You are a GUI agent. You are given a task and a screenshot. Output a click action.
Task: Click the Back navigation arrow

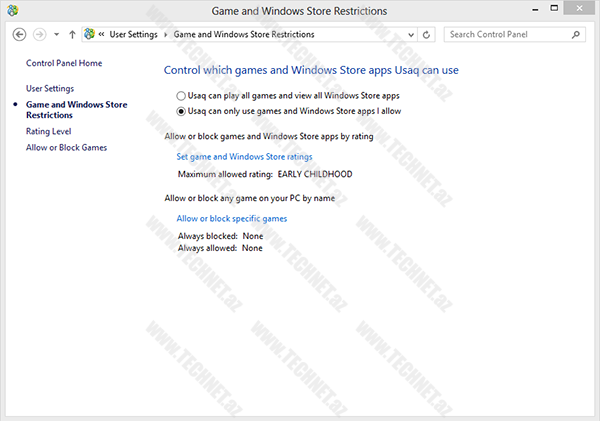19,34
